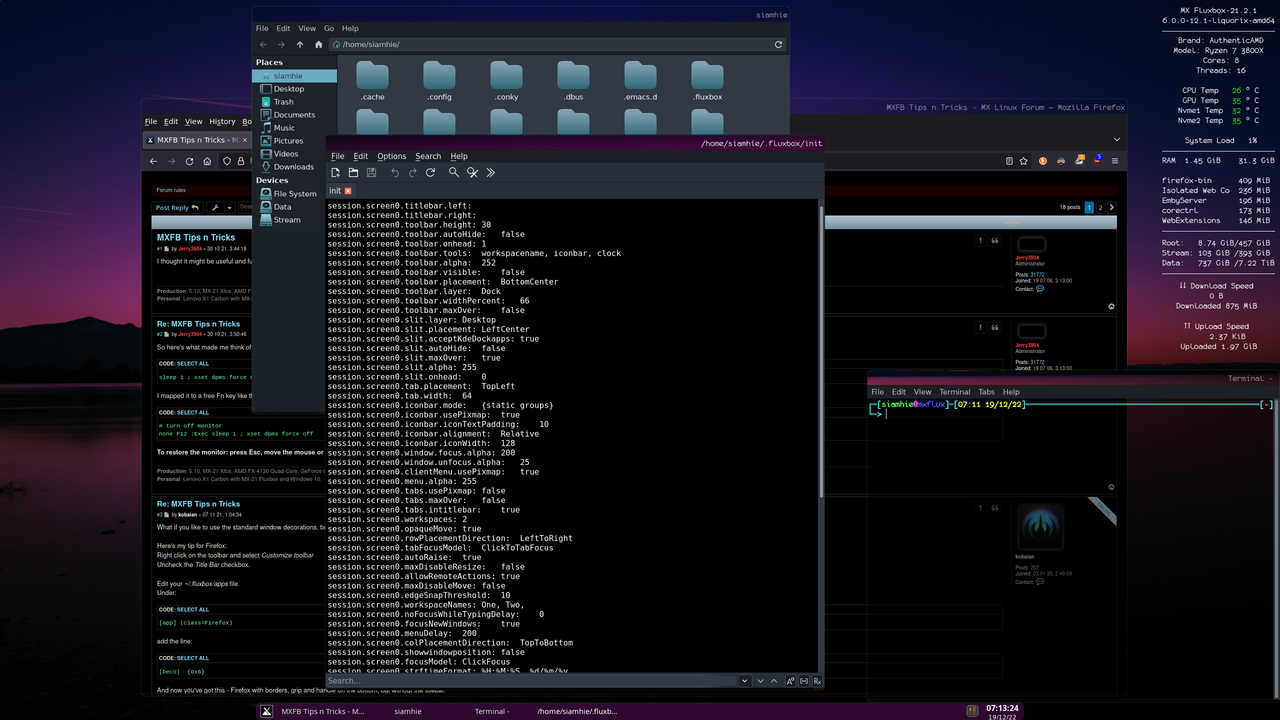Undo icon in the init editor toolbar
1280x720 pixels.
pos(395,172)
